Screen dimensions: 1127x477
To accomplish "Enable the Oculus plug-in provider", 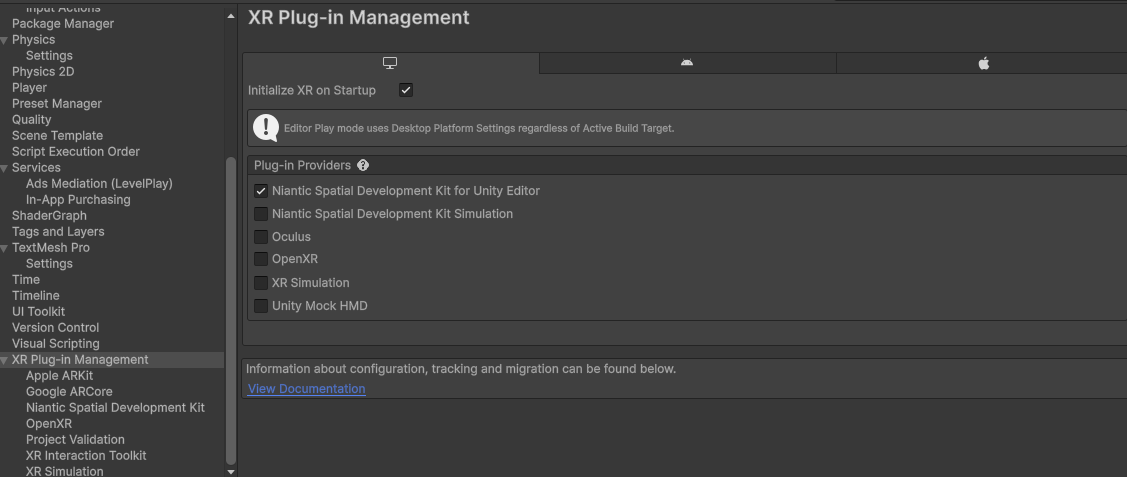I will tap(261, 237).
